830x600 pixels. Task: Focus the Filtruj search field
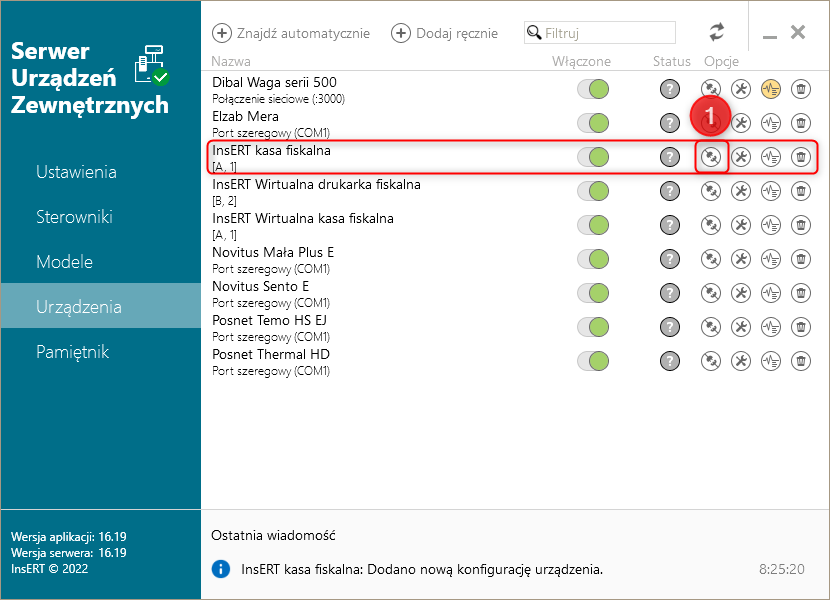600,32
